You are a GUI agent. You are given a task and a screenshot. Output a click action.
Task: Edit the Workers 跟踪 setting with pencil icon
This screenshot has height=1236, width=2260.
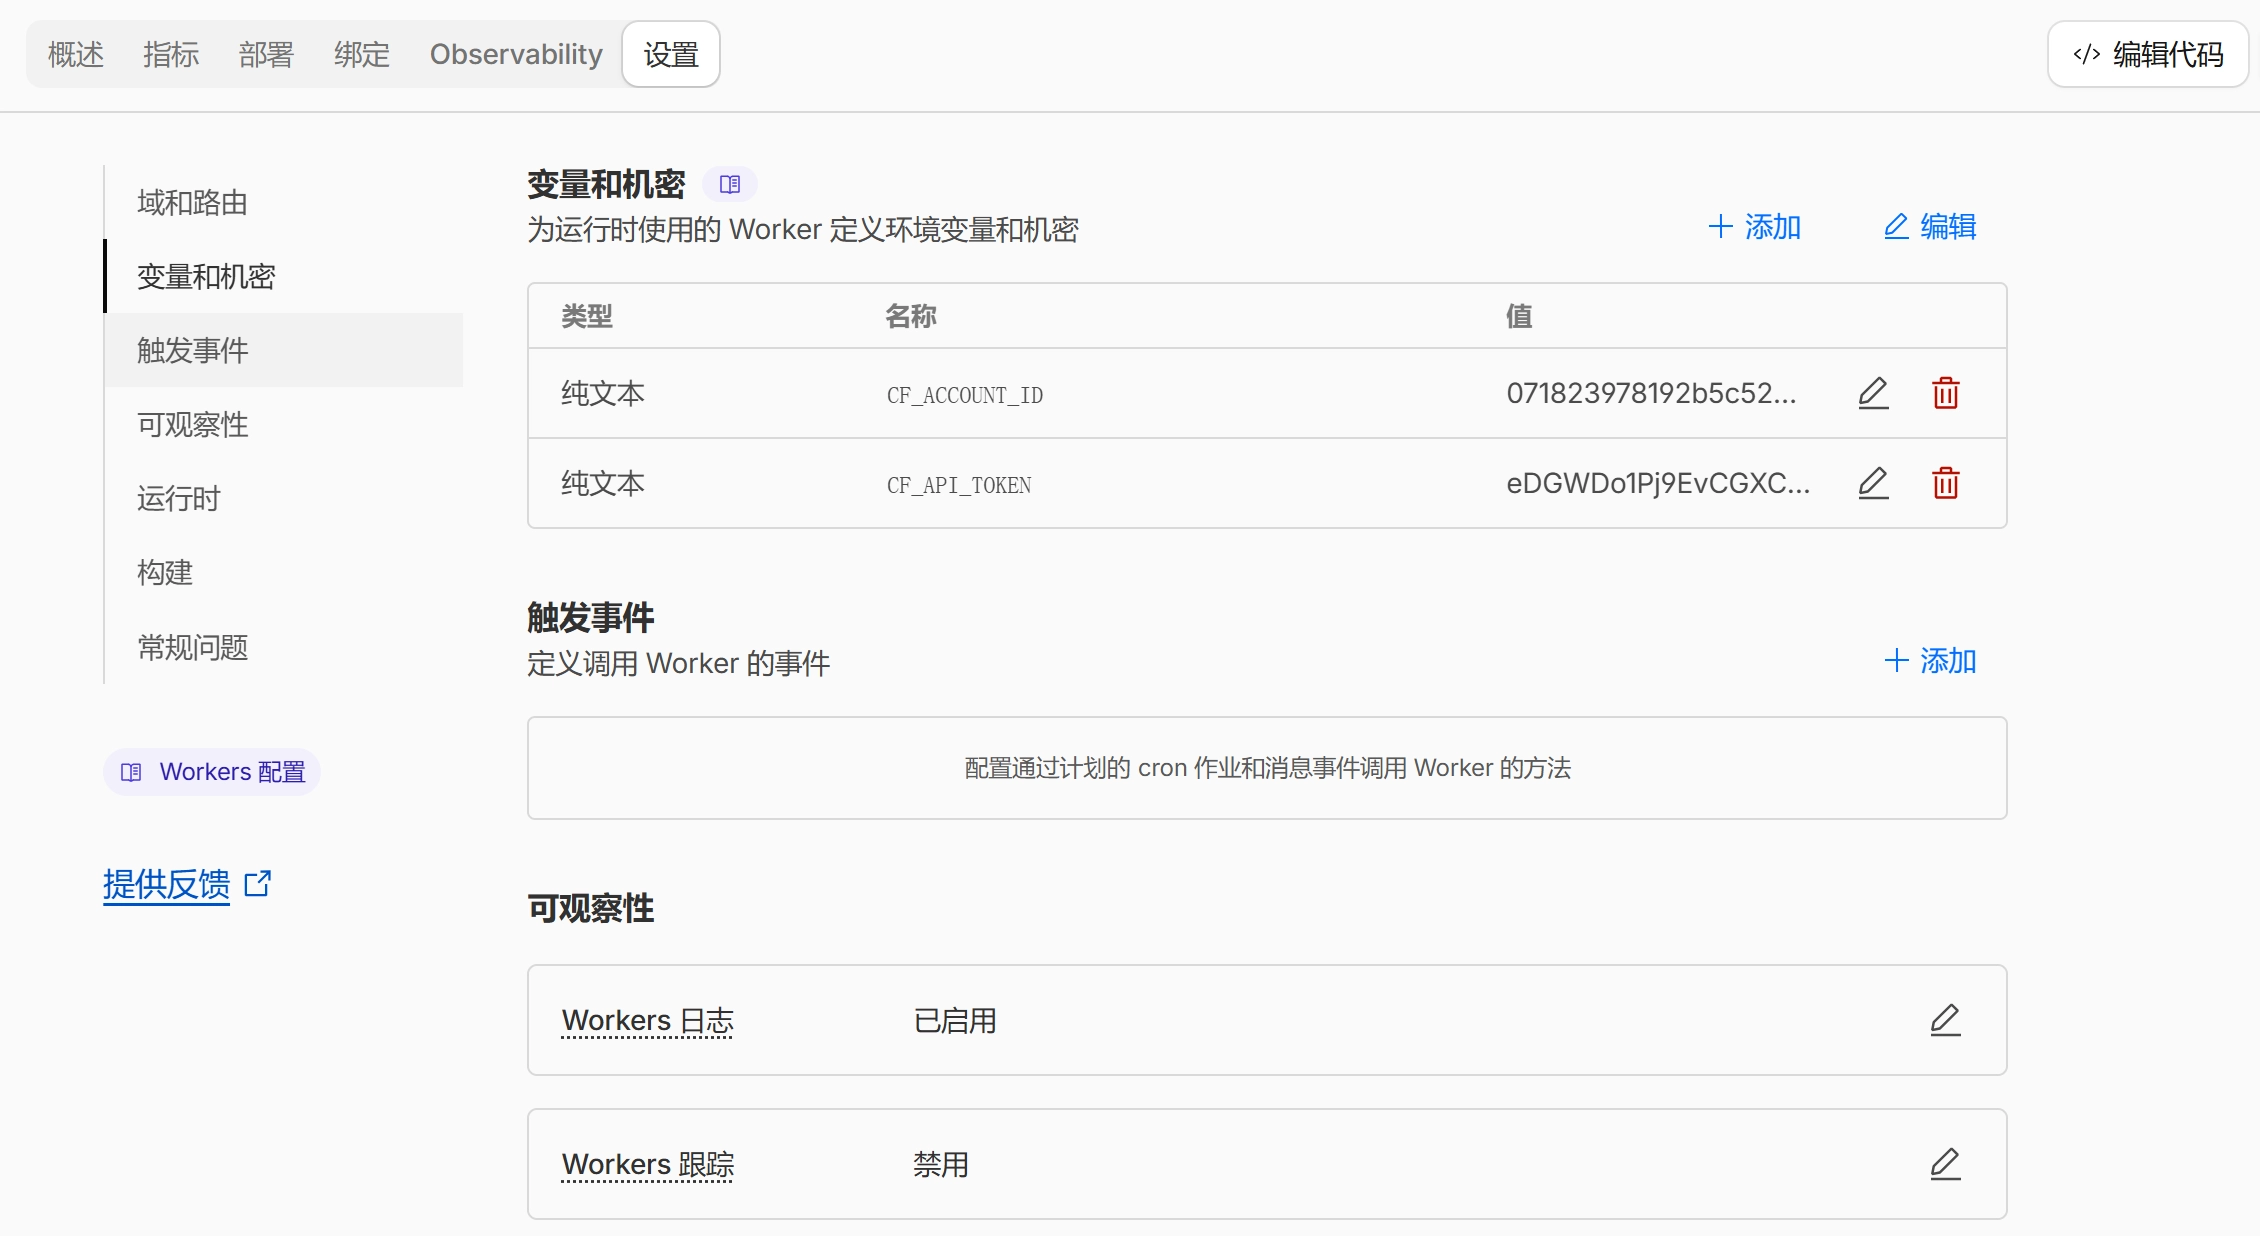pos(1944,1164)
